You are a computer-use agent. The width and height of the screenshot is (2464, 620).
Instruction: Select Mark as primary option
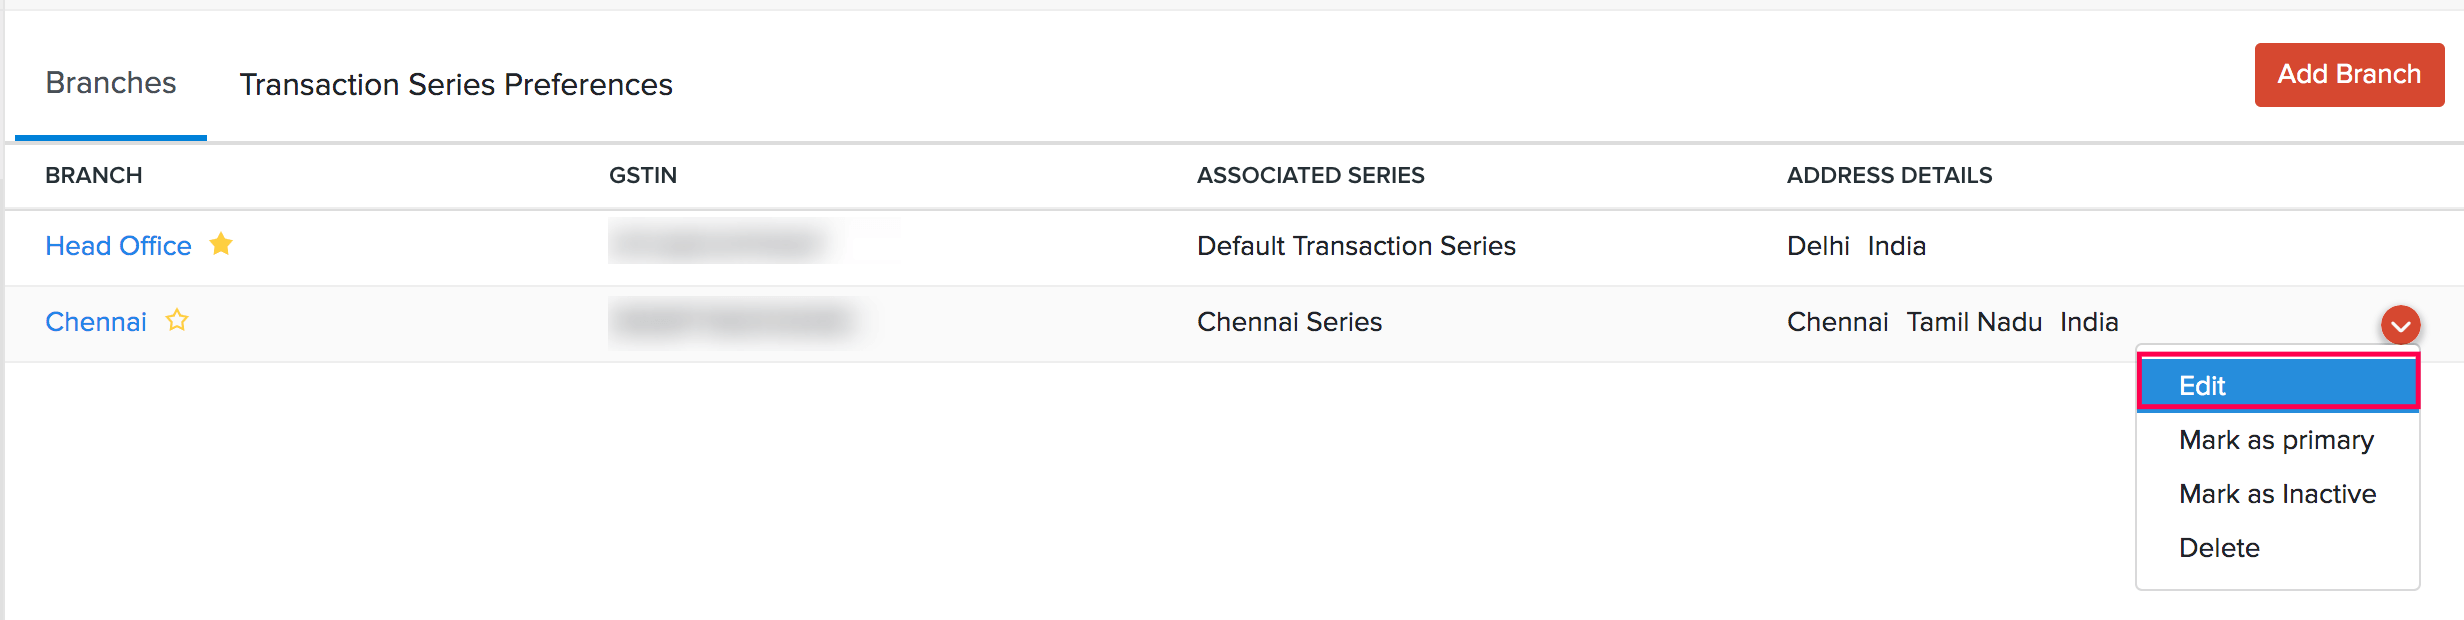point(2276,440)
